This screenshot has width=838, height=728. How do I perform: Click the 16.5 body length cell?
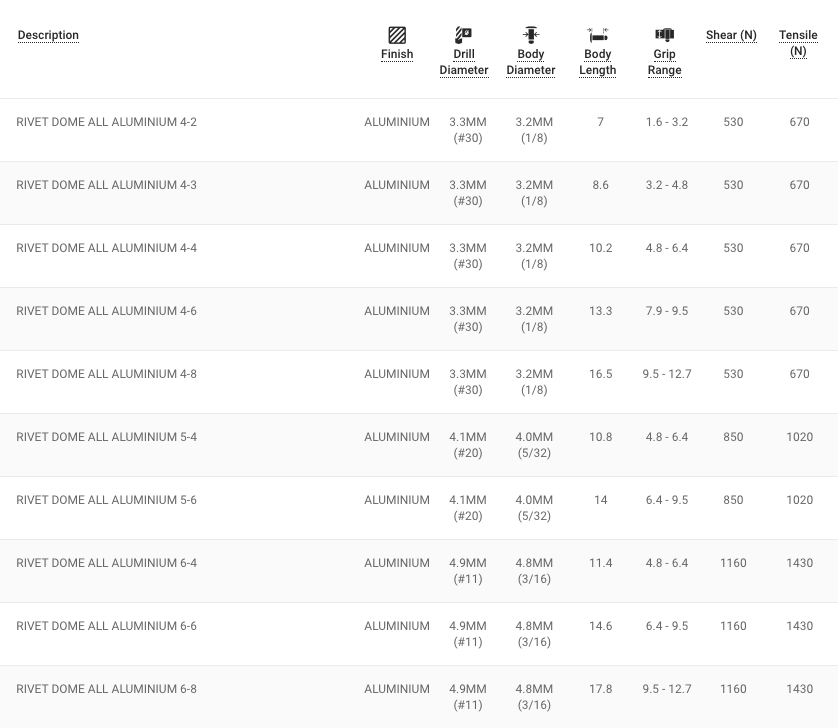pyautogui.click(x=600, y=374)
